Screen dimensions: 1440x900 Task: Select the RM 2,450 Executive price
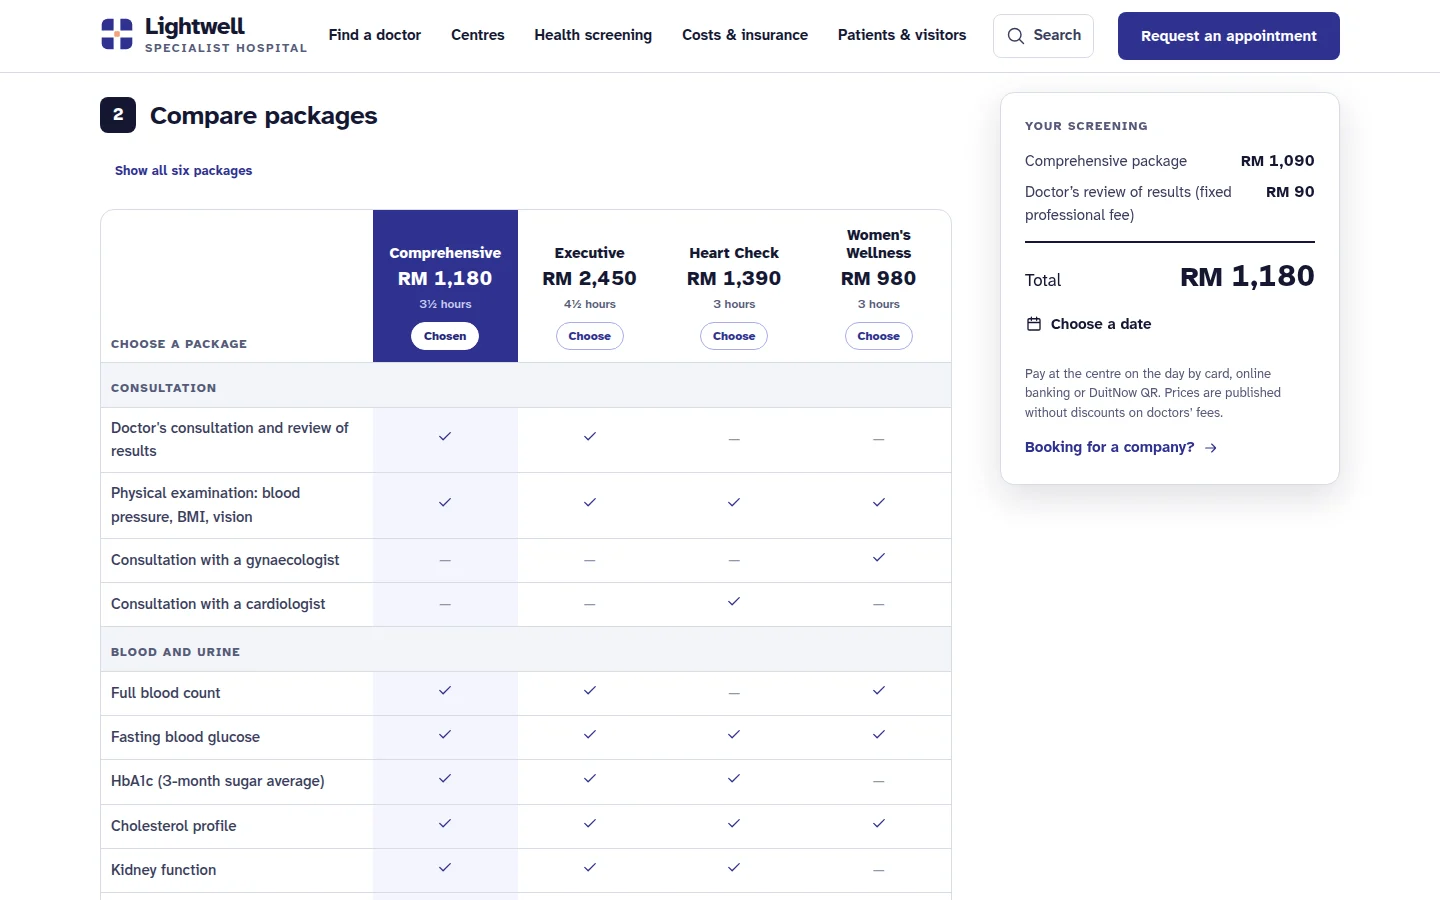click(x=590, y=278)
